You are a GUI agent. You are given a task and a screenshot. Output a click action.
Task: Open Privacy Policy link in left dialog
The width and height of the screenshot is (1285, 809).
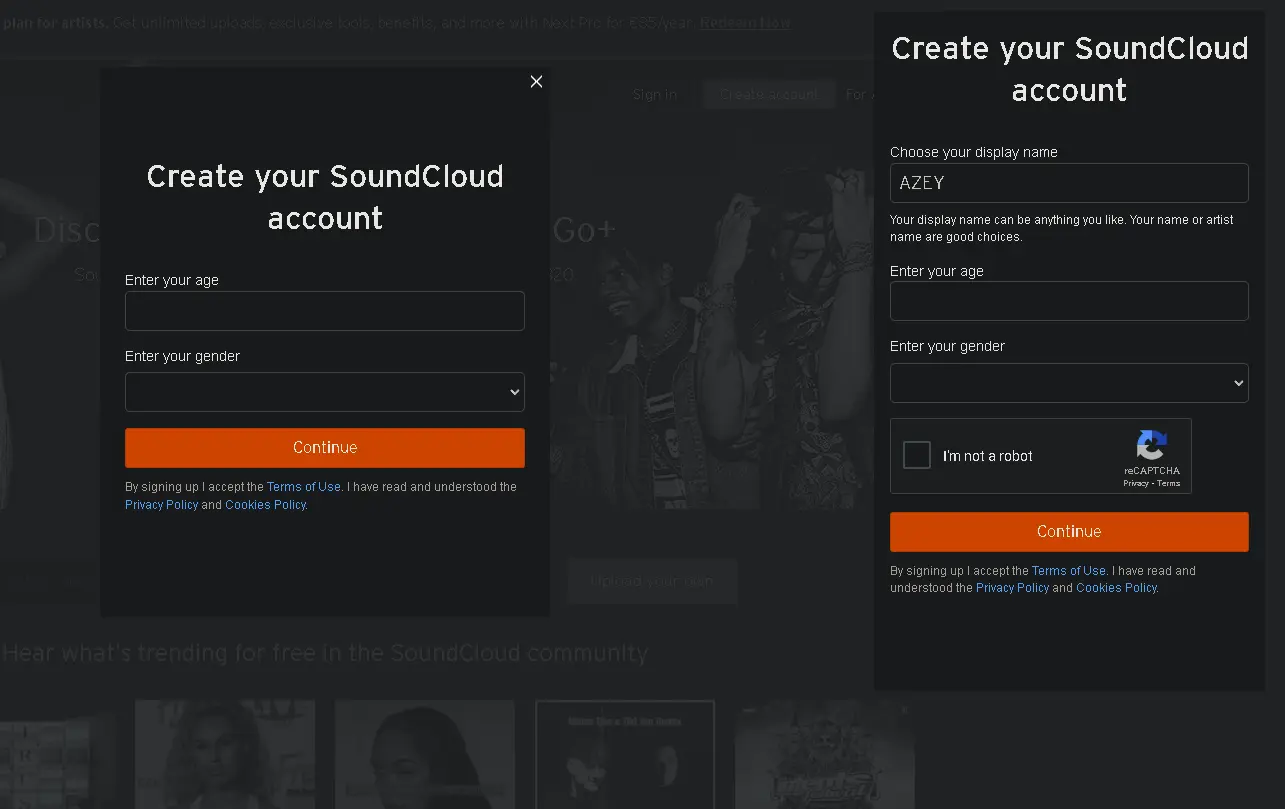[162, 505]
